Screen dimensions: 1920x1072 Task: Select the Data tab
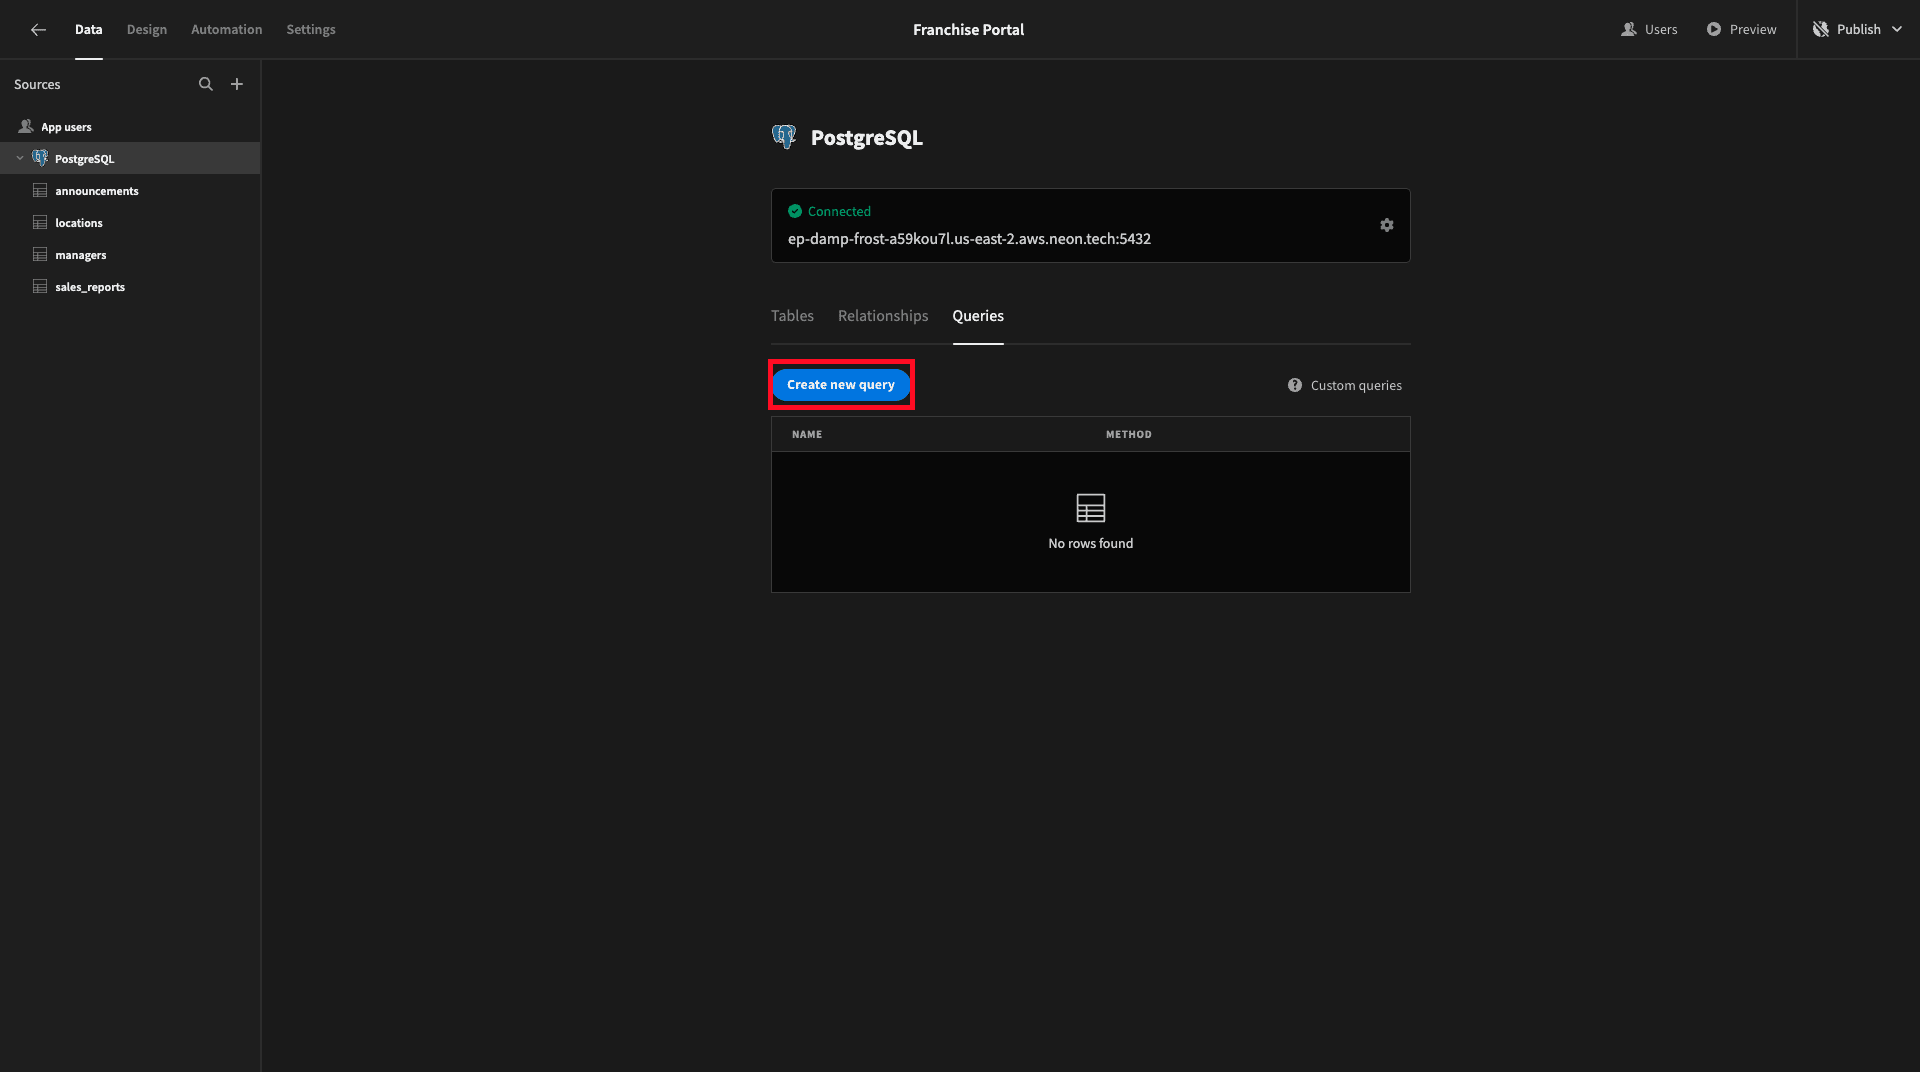[x=89, y=29]
